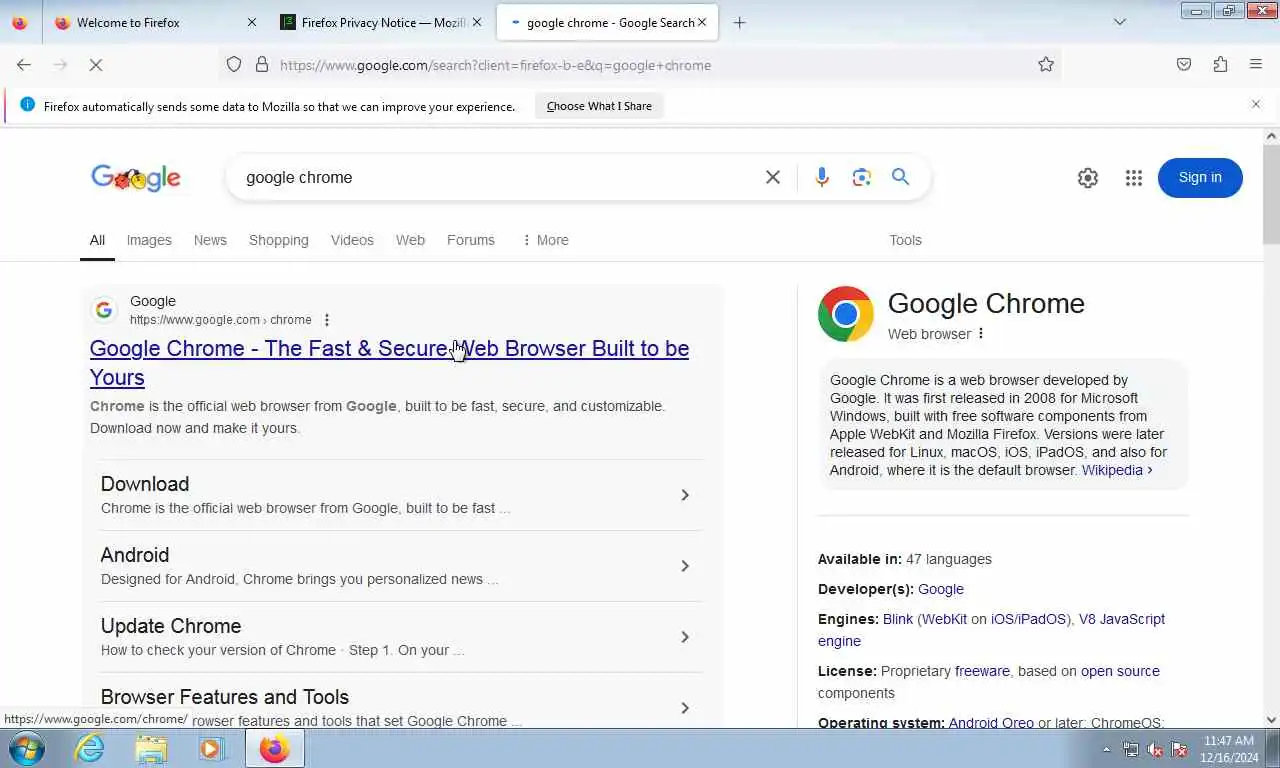This screenshot has width=1280, height=768.
Task: Click the Sign in button
Action: (1200, 177)
